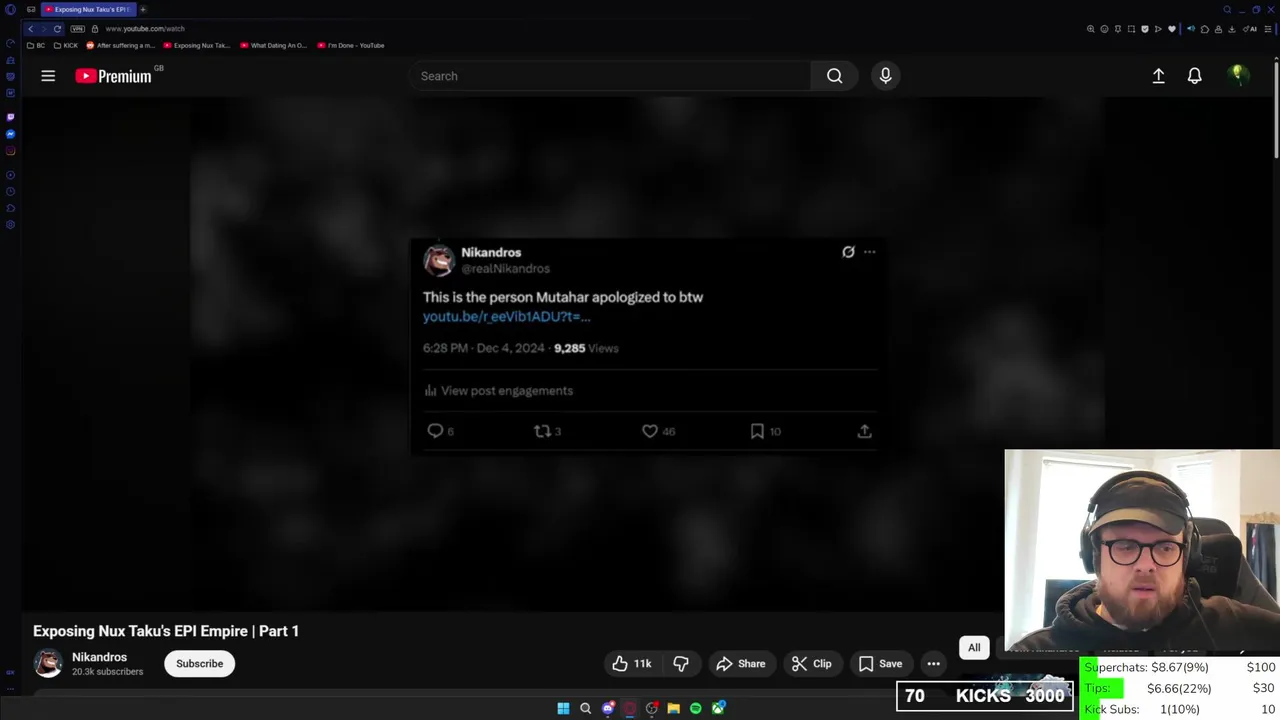The height and width of the screenshot is (720, 1280).
Task: Click the heart bookmark icon in toolbar
Action: click(1172, 29)
